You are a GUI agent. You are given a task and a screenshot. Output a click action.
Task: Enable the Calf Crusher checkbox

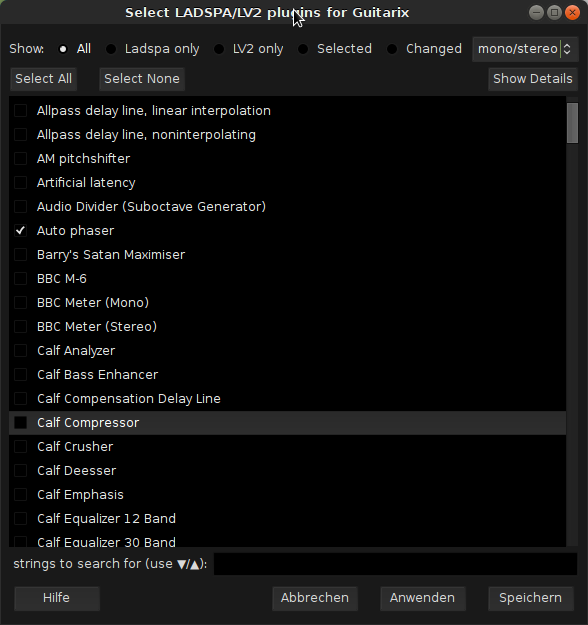[20, 446]
